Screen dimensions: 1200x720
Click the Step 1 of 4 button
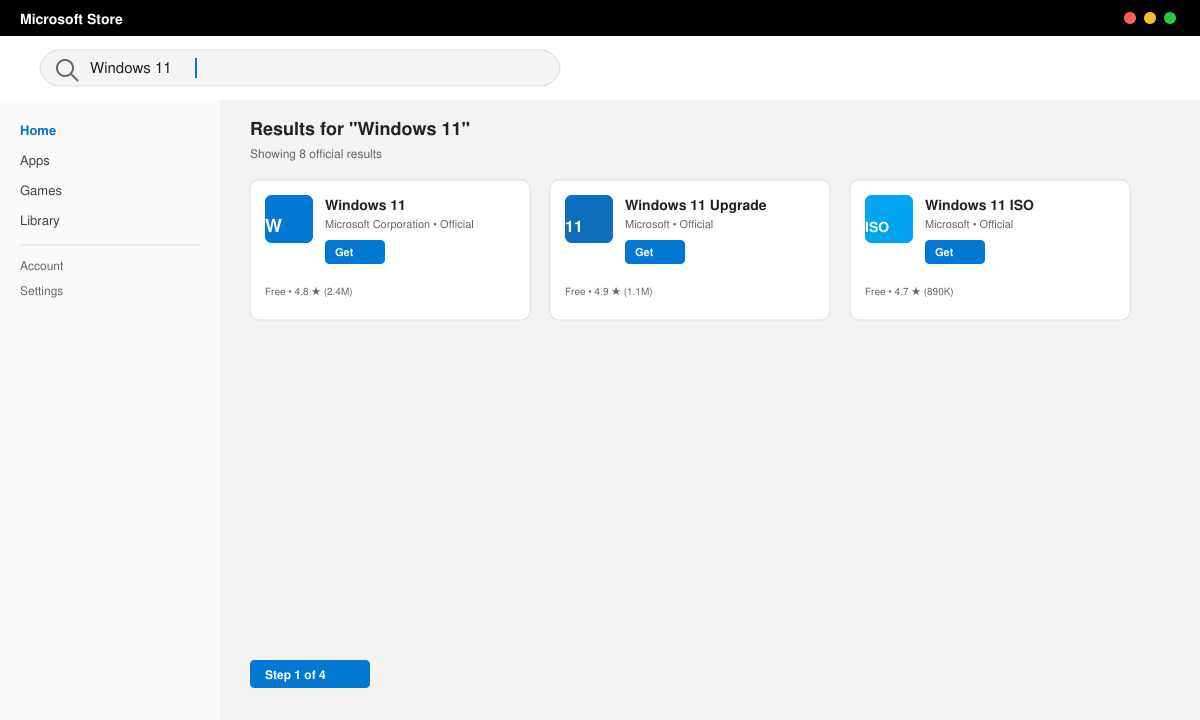click(x=310, y=674)
